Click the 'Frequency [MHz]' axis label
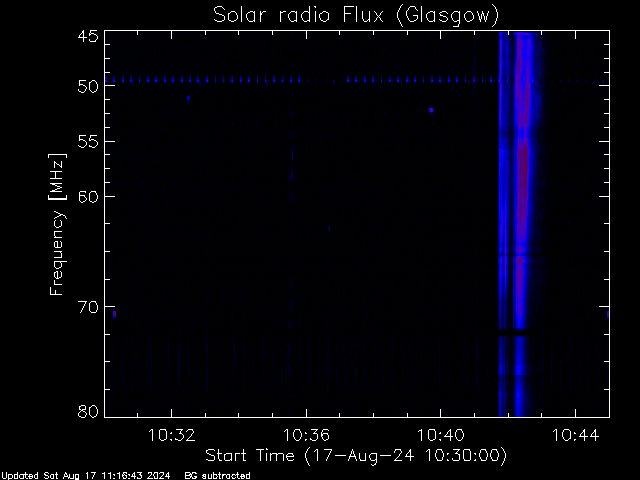 [57, 224]
